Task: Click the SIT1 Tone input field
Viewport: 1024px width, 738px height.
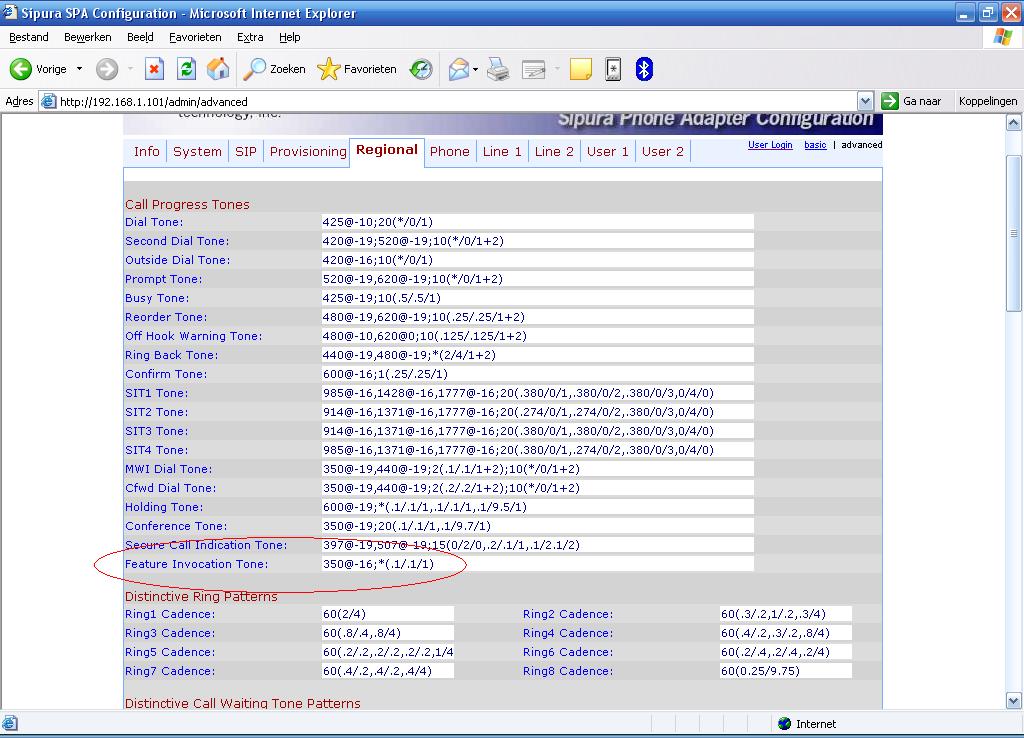Action: click(537, 393)
